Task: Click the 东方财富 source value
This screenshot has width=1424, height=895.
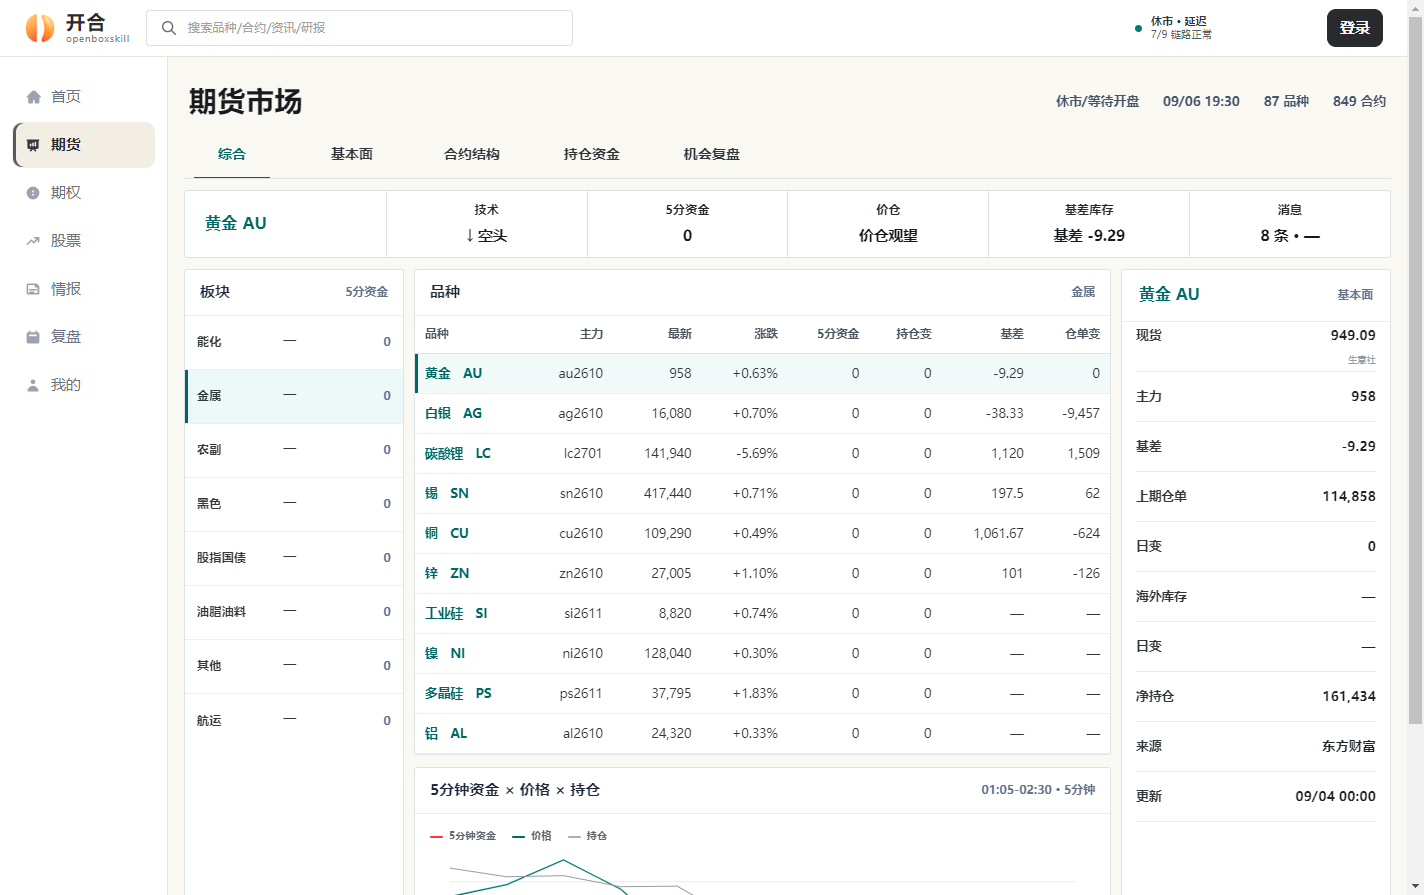Action: point(1349,746)
